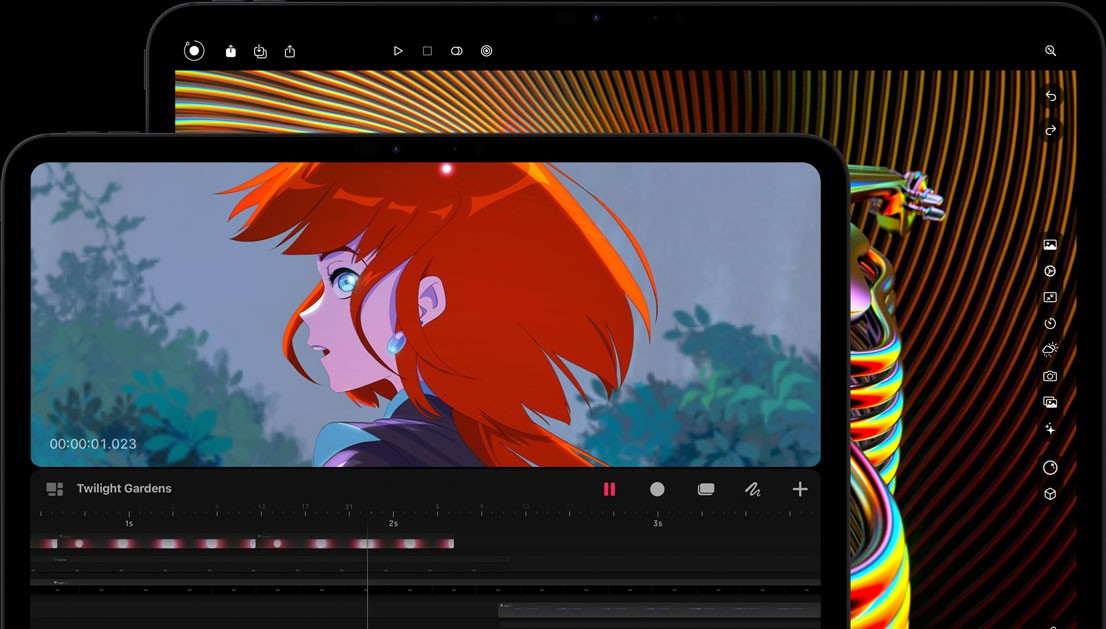Toggle the concentric circles target icon

tap(486, 51)
